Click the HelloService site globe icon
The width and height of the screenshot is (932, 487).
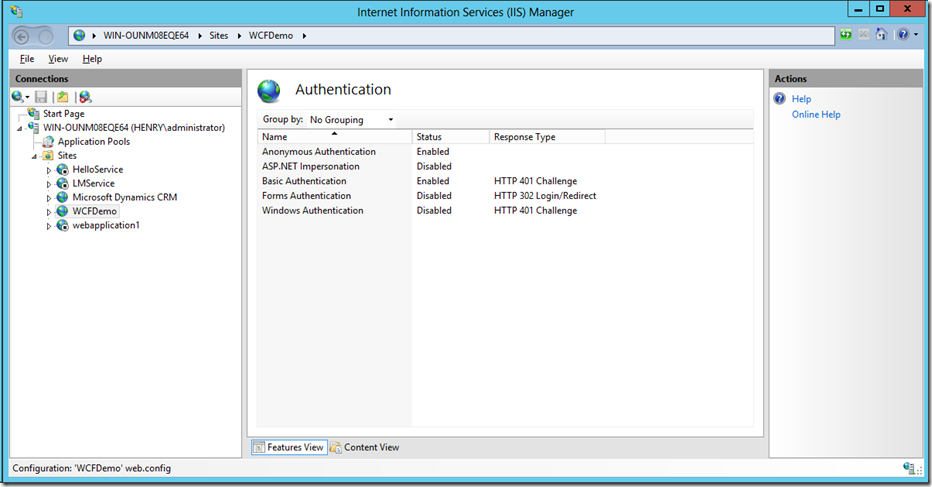tap(62, 169)
